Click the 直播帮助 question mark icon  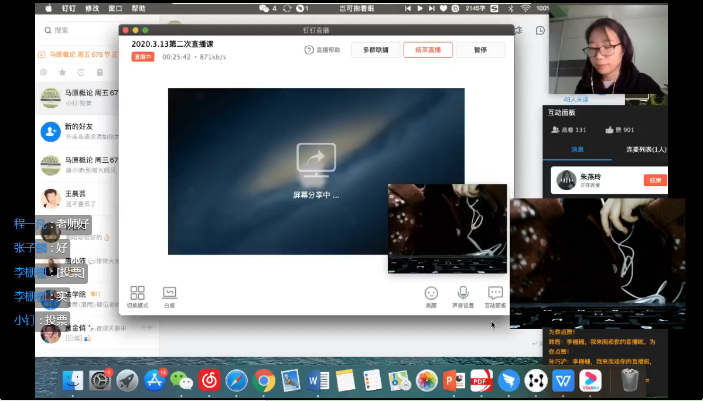point(308,50)
